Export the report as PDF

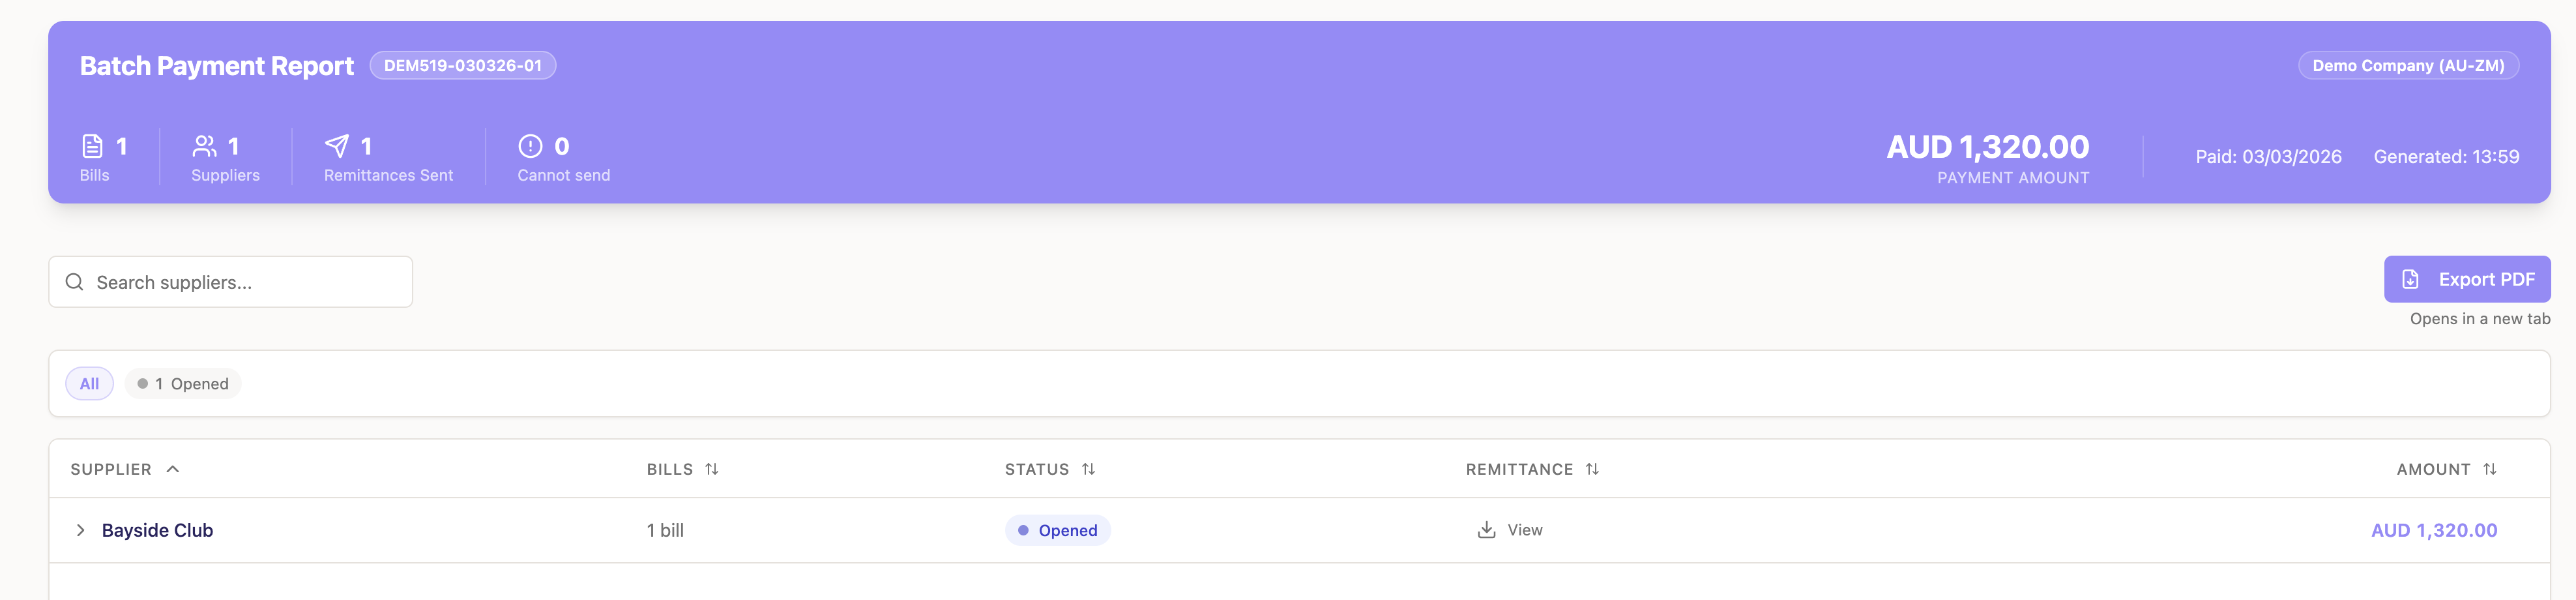(x=2466, y=280)
